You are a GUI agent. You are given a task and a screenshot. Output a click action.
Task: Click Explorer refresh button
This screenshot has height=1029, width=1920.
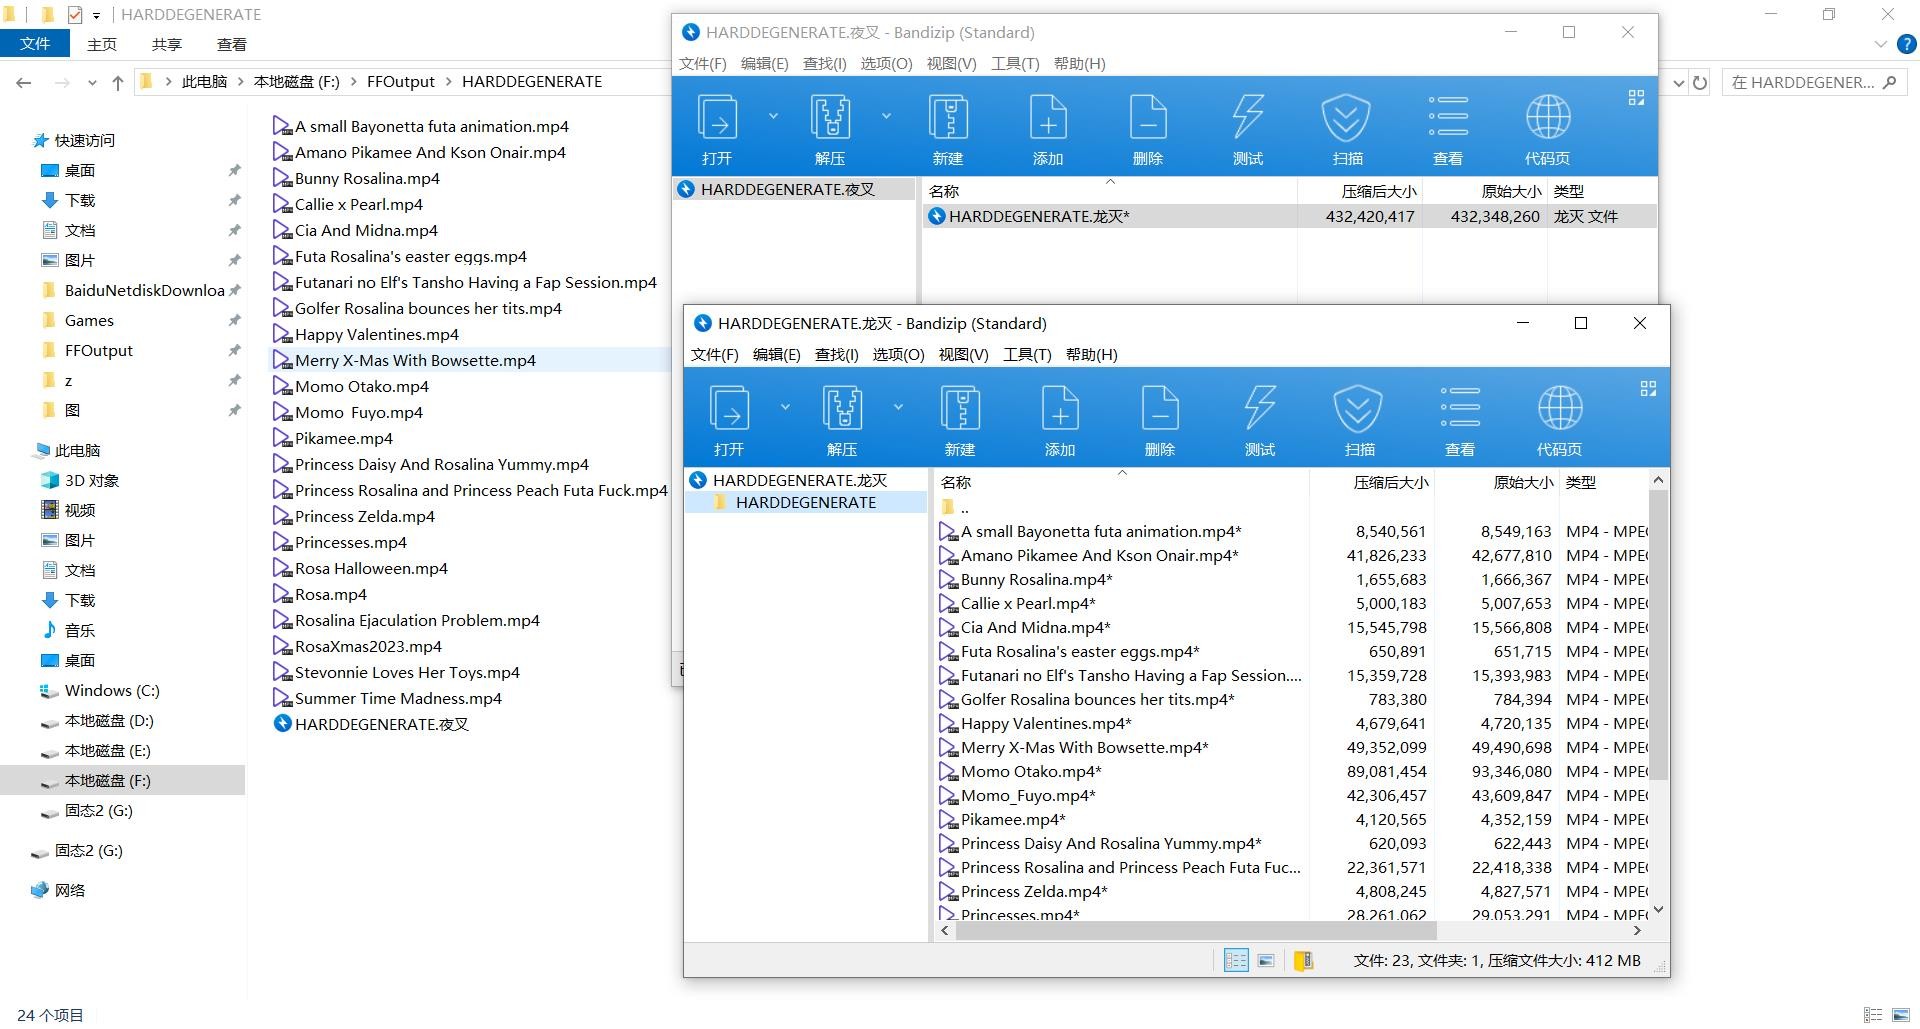coord(1700,82)
